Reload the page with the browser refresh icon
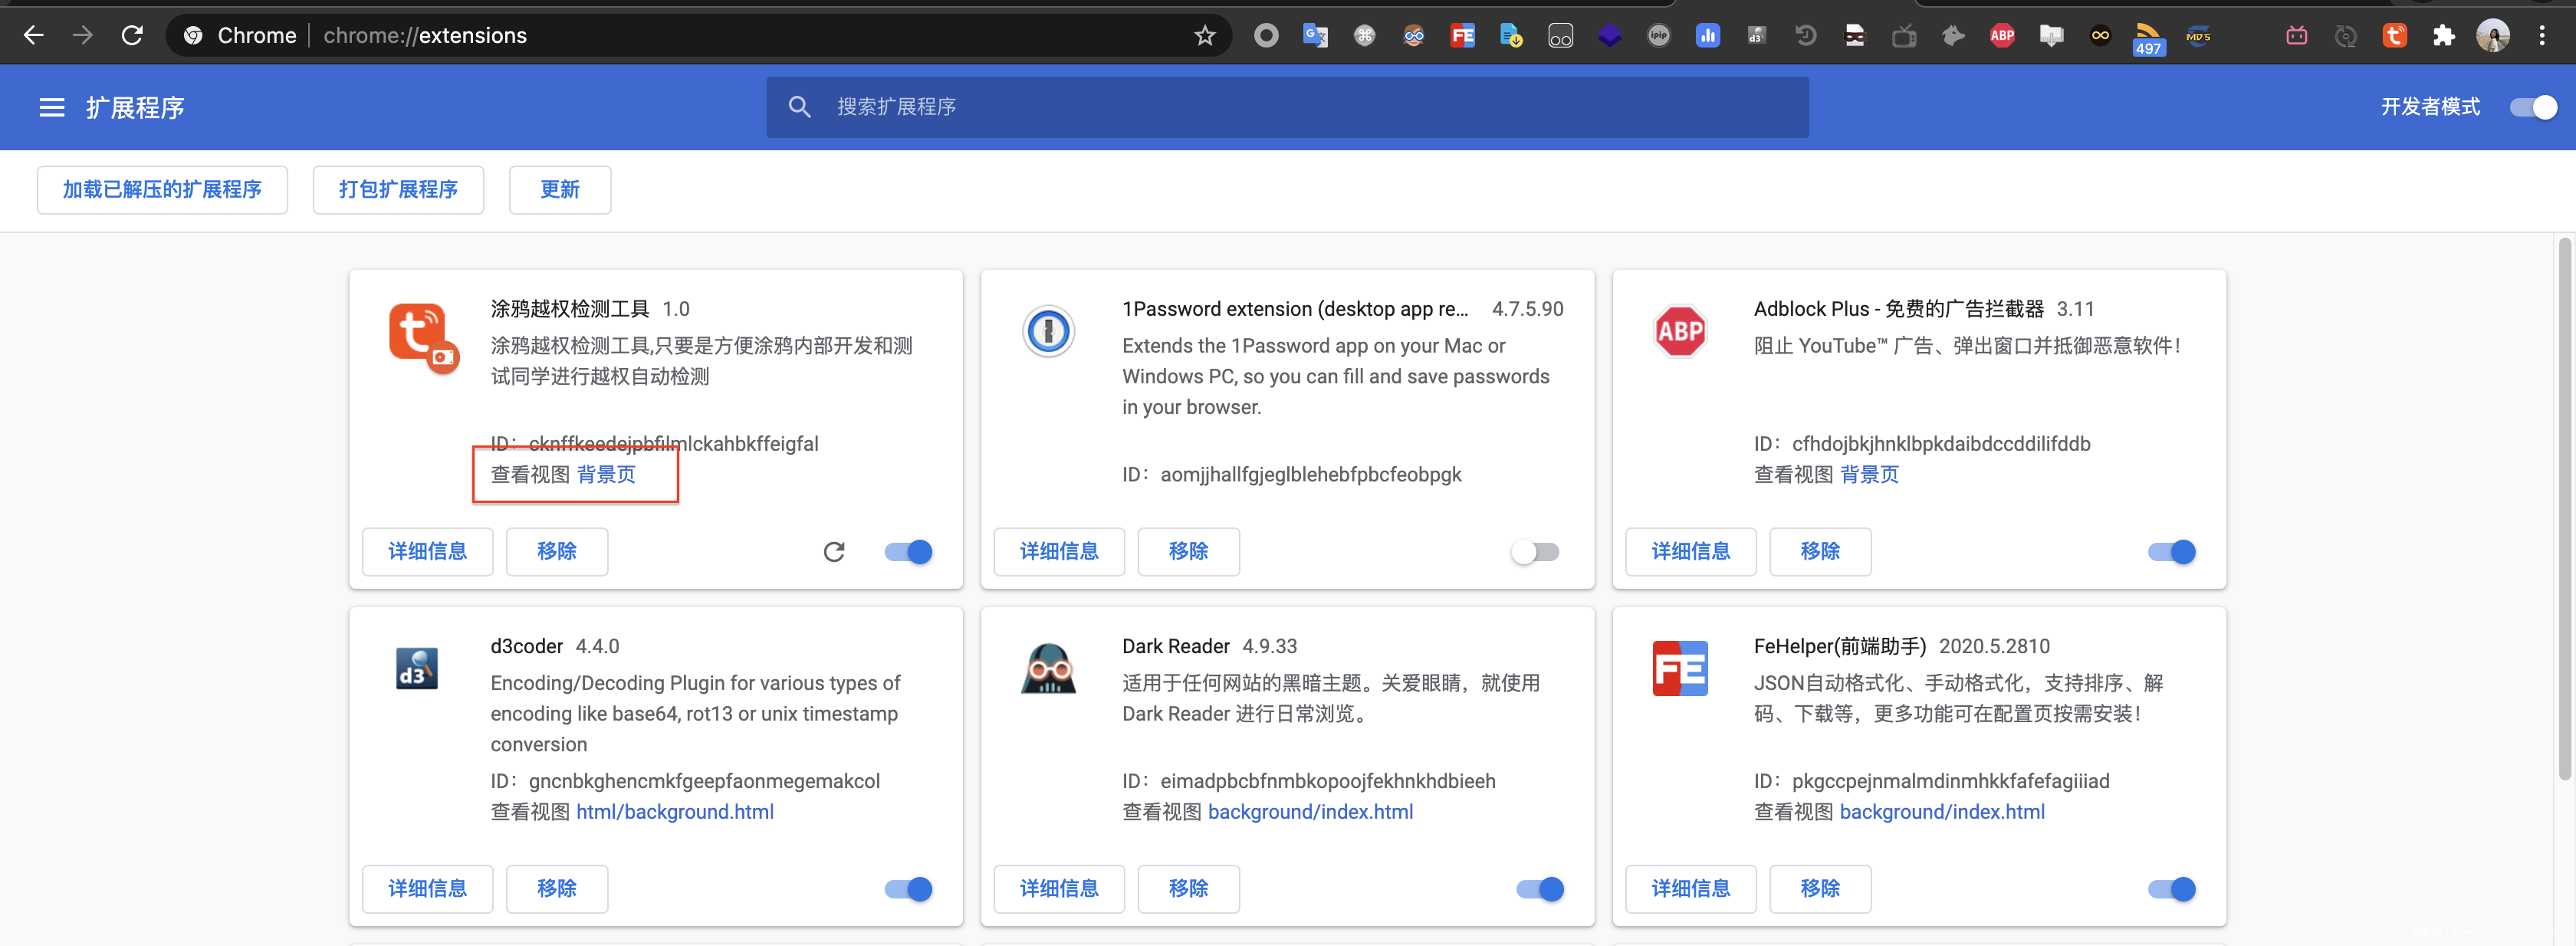This screenshot has height=946, width=2576. pyautogui.click(x=132, y=36)
